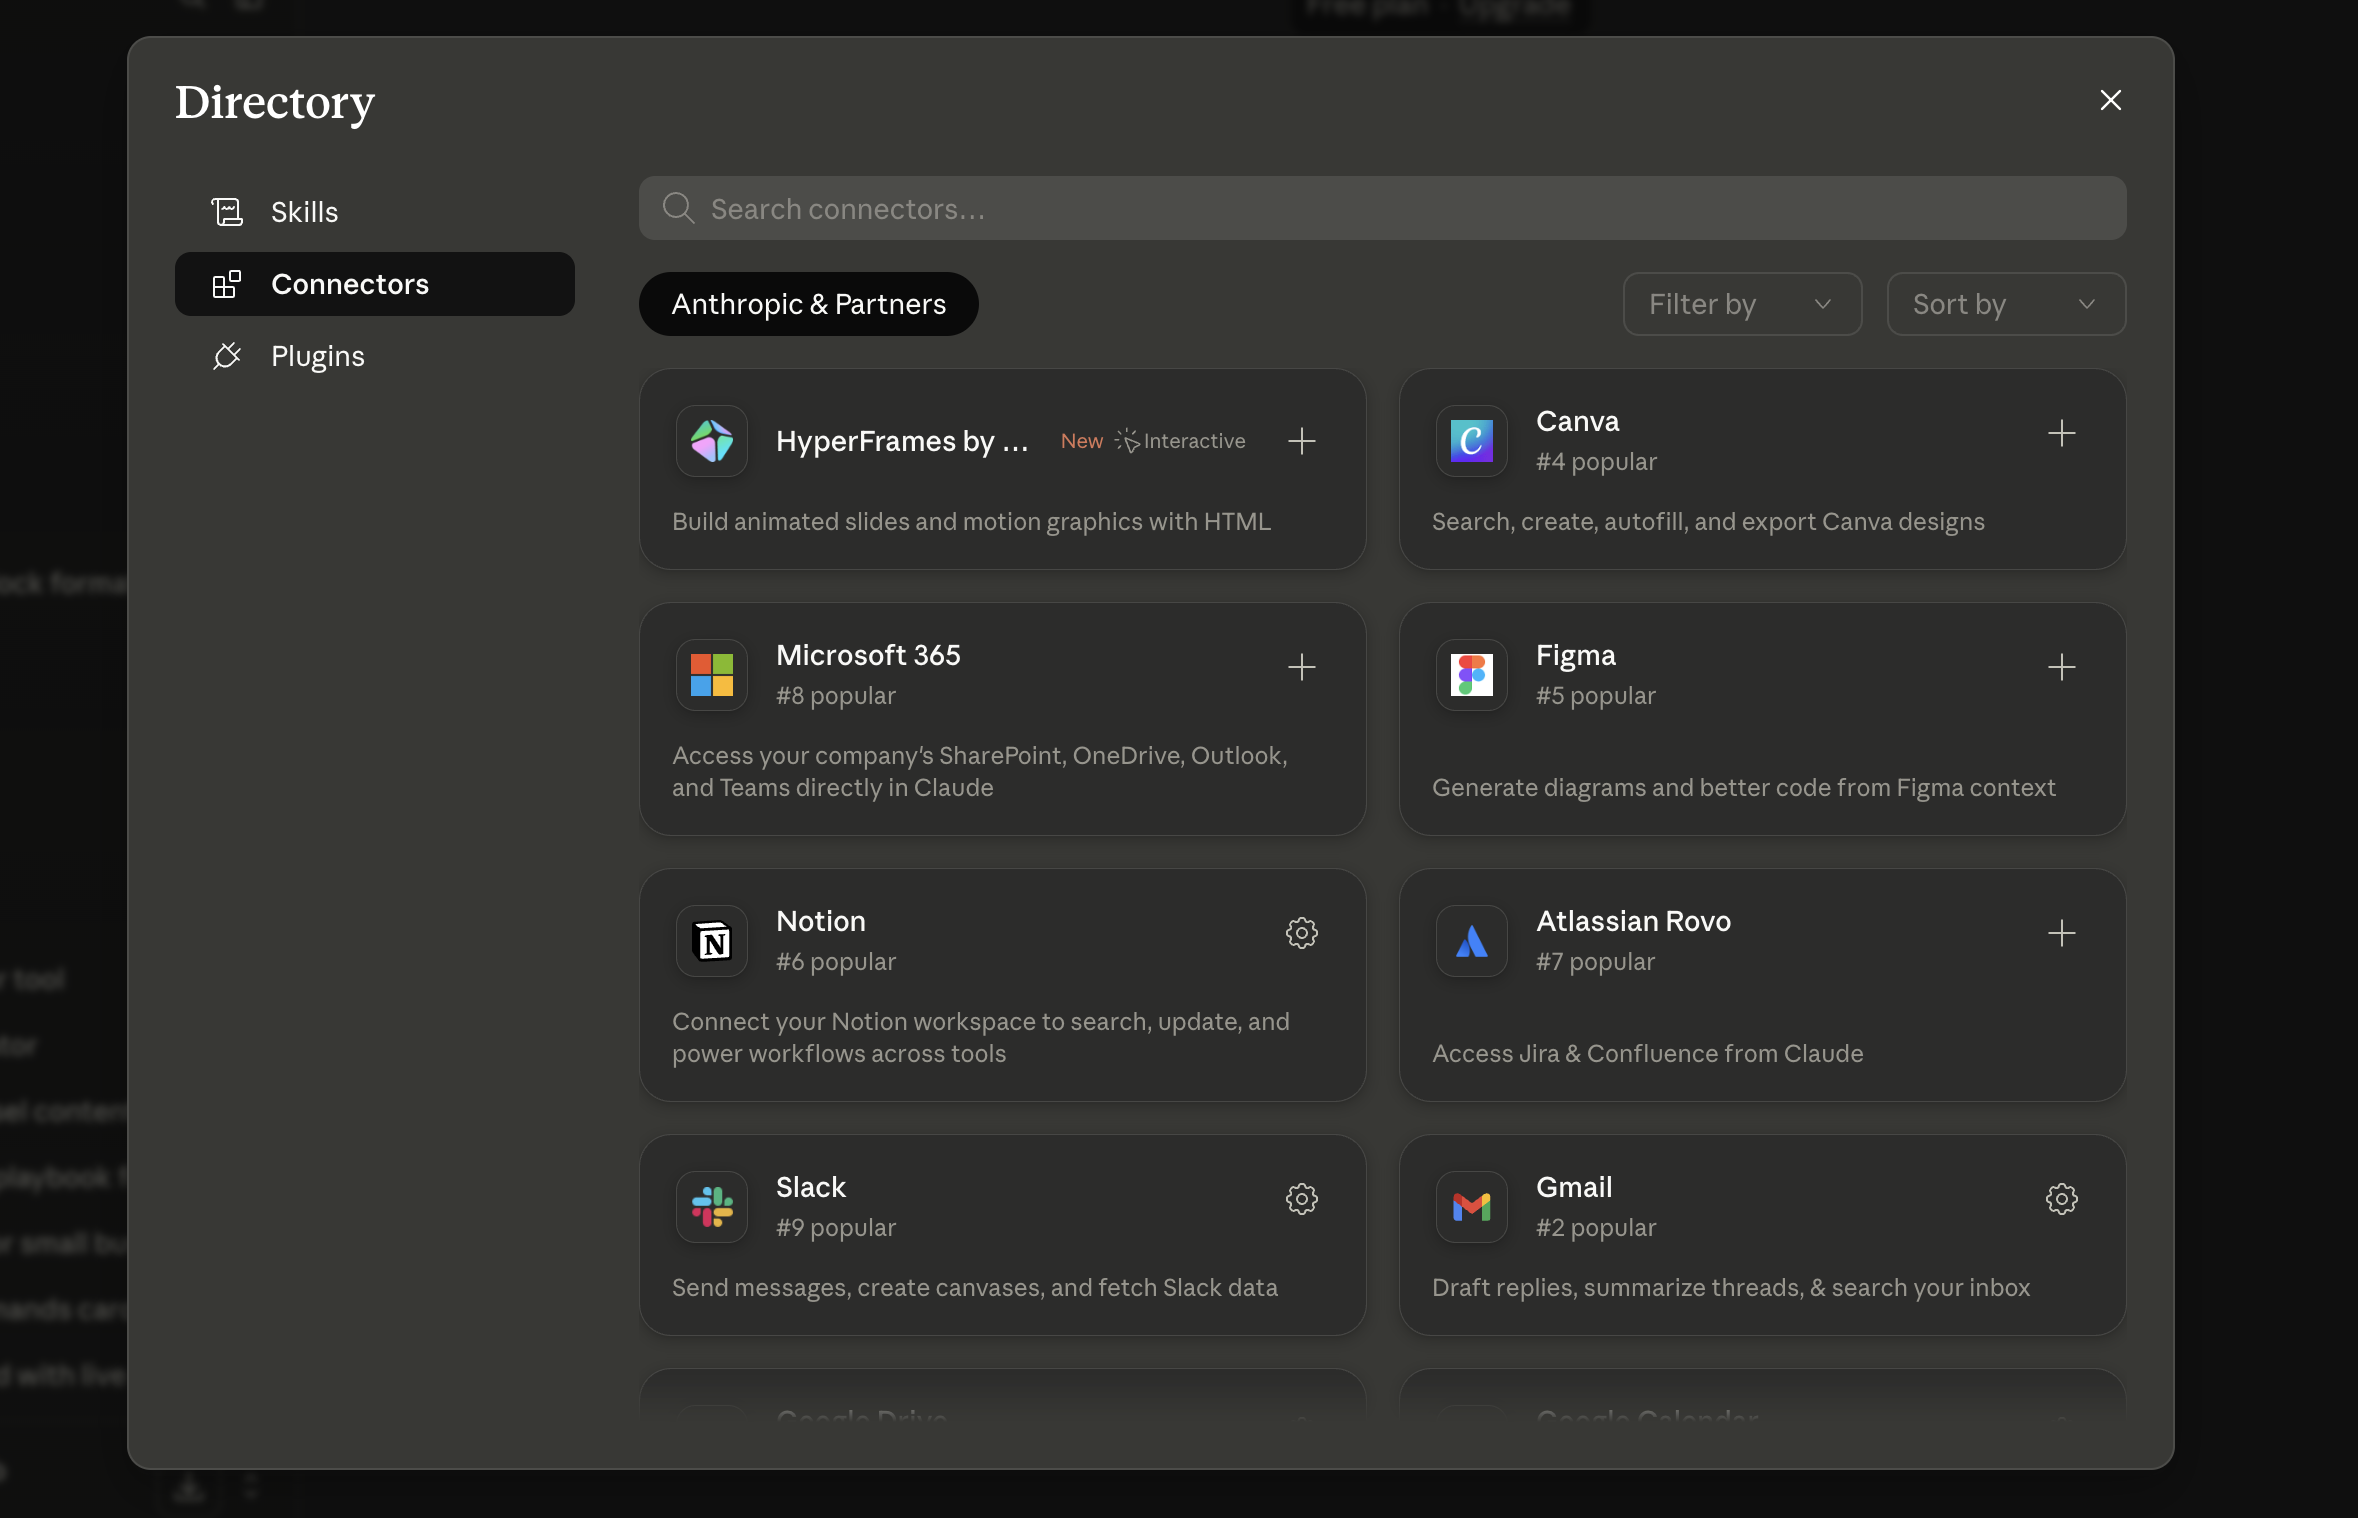Close the Directory dialog

point(2110,100)
